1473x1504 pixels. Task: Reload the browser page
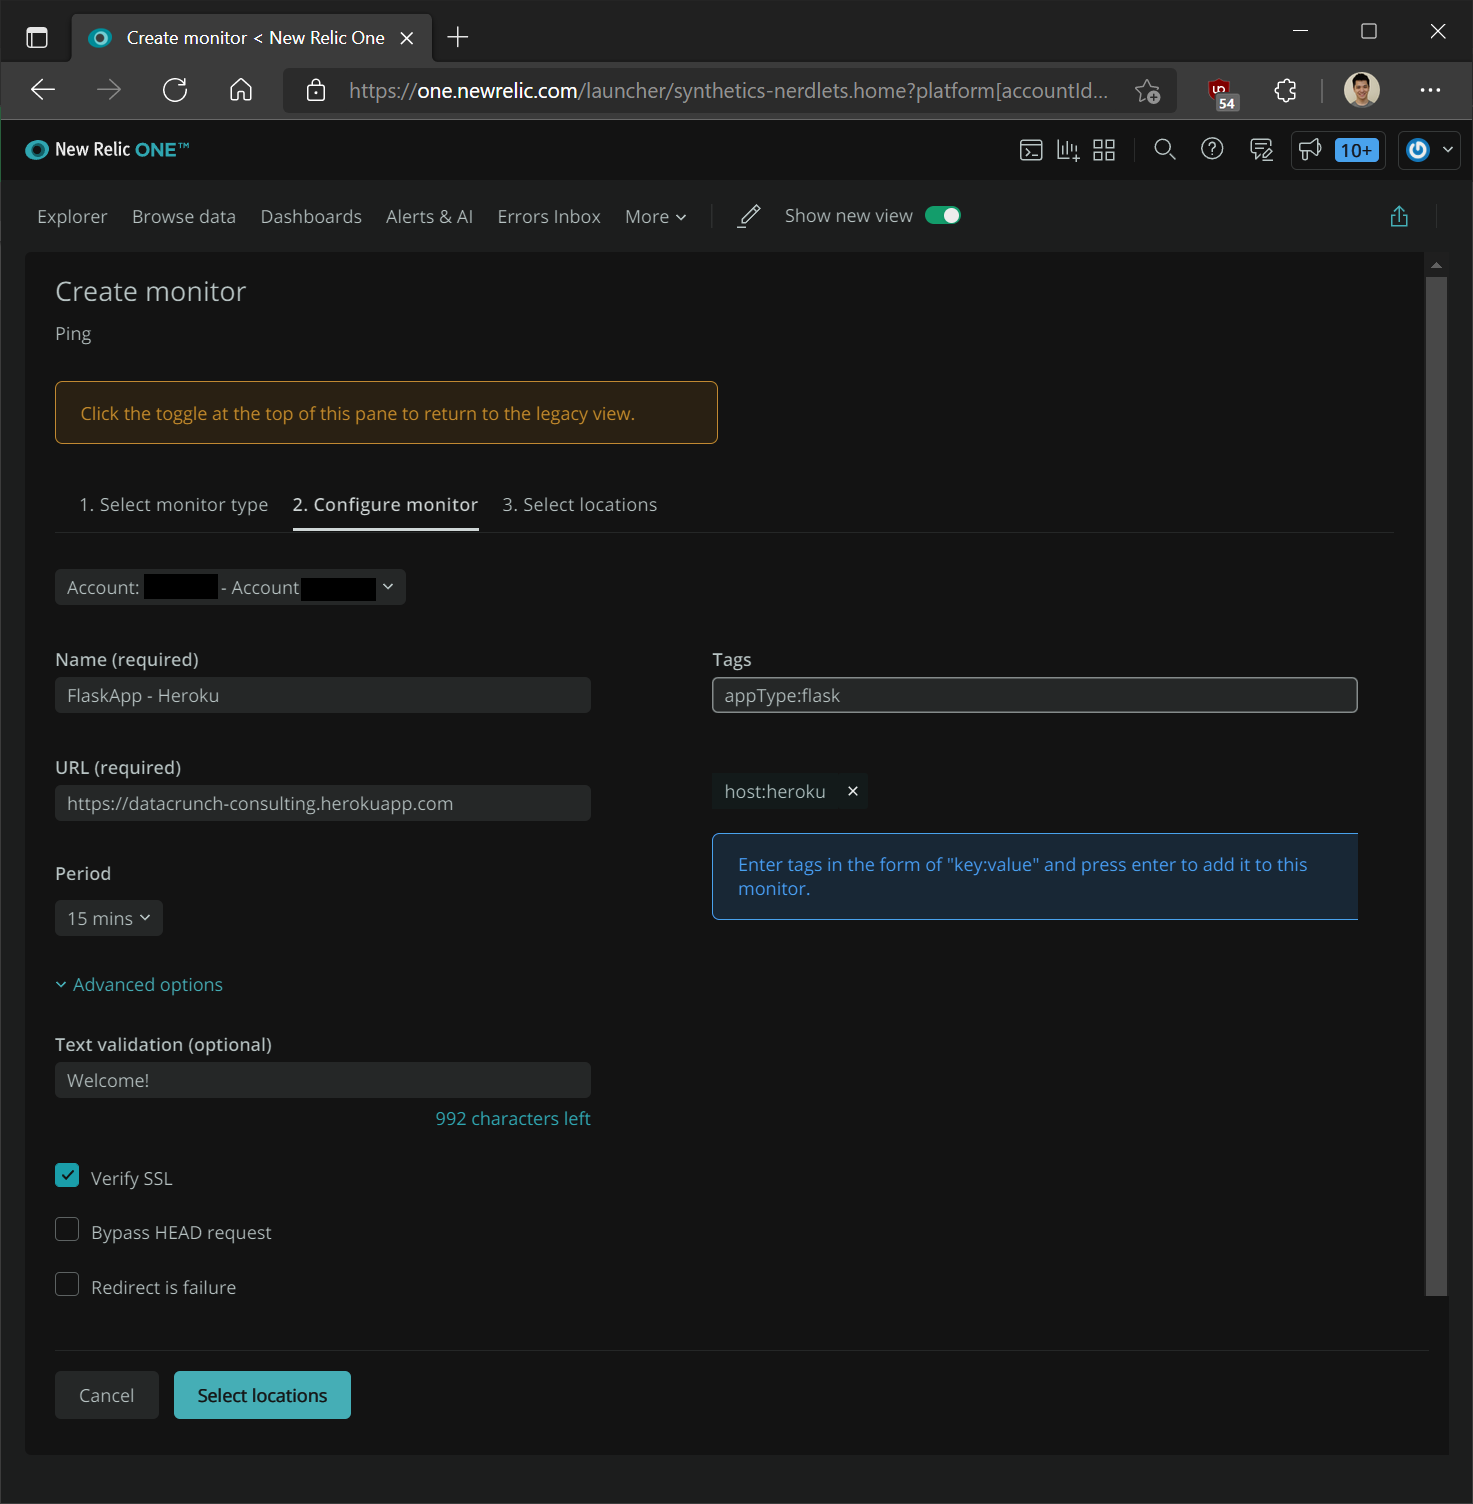click(175, 90)
